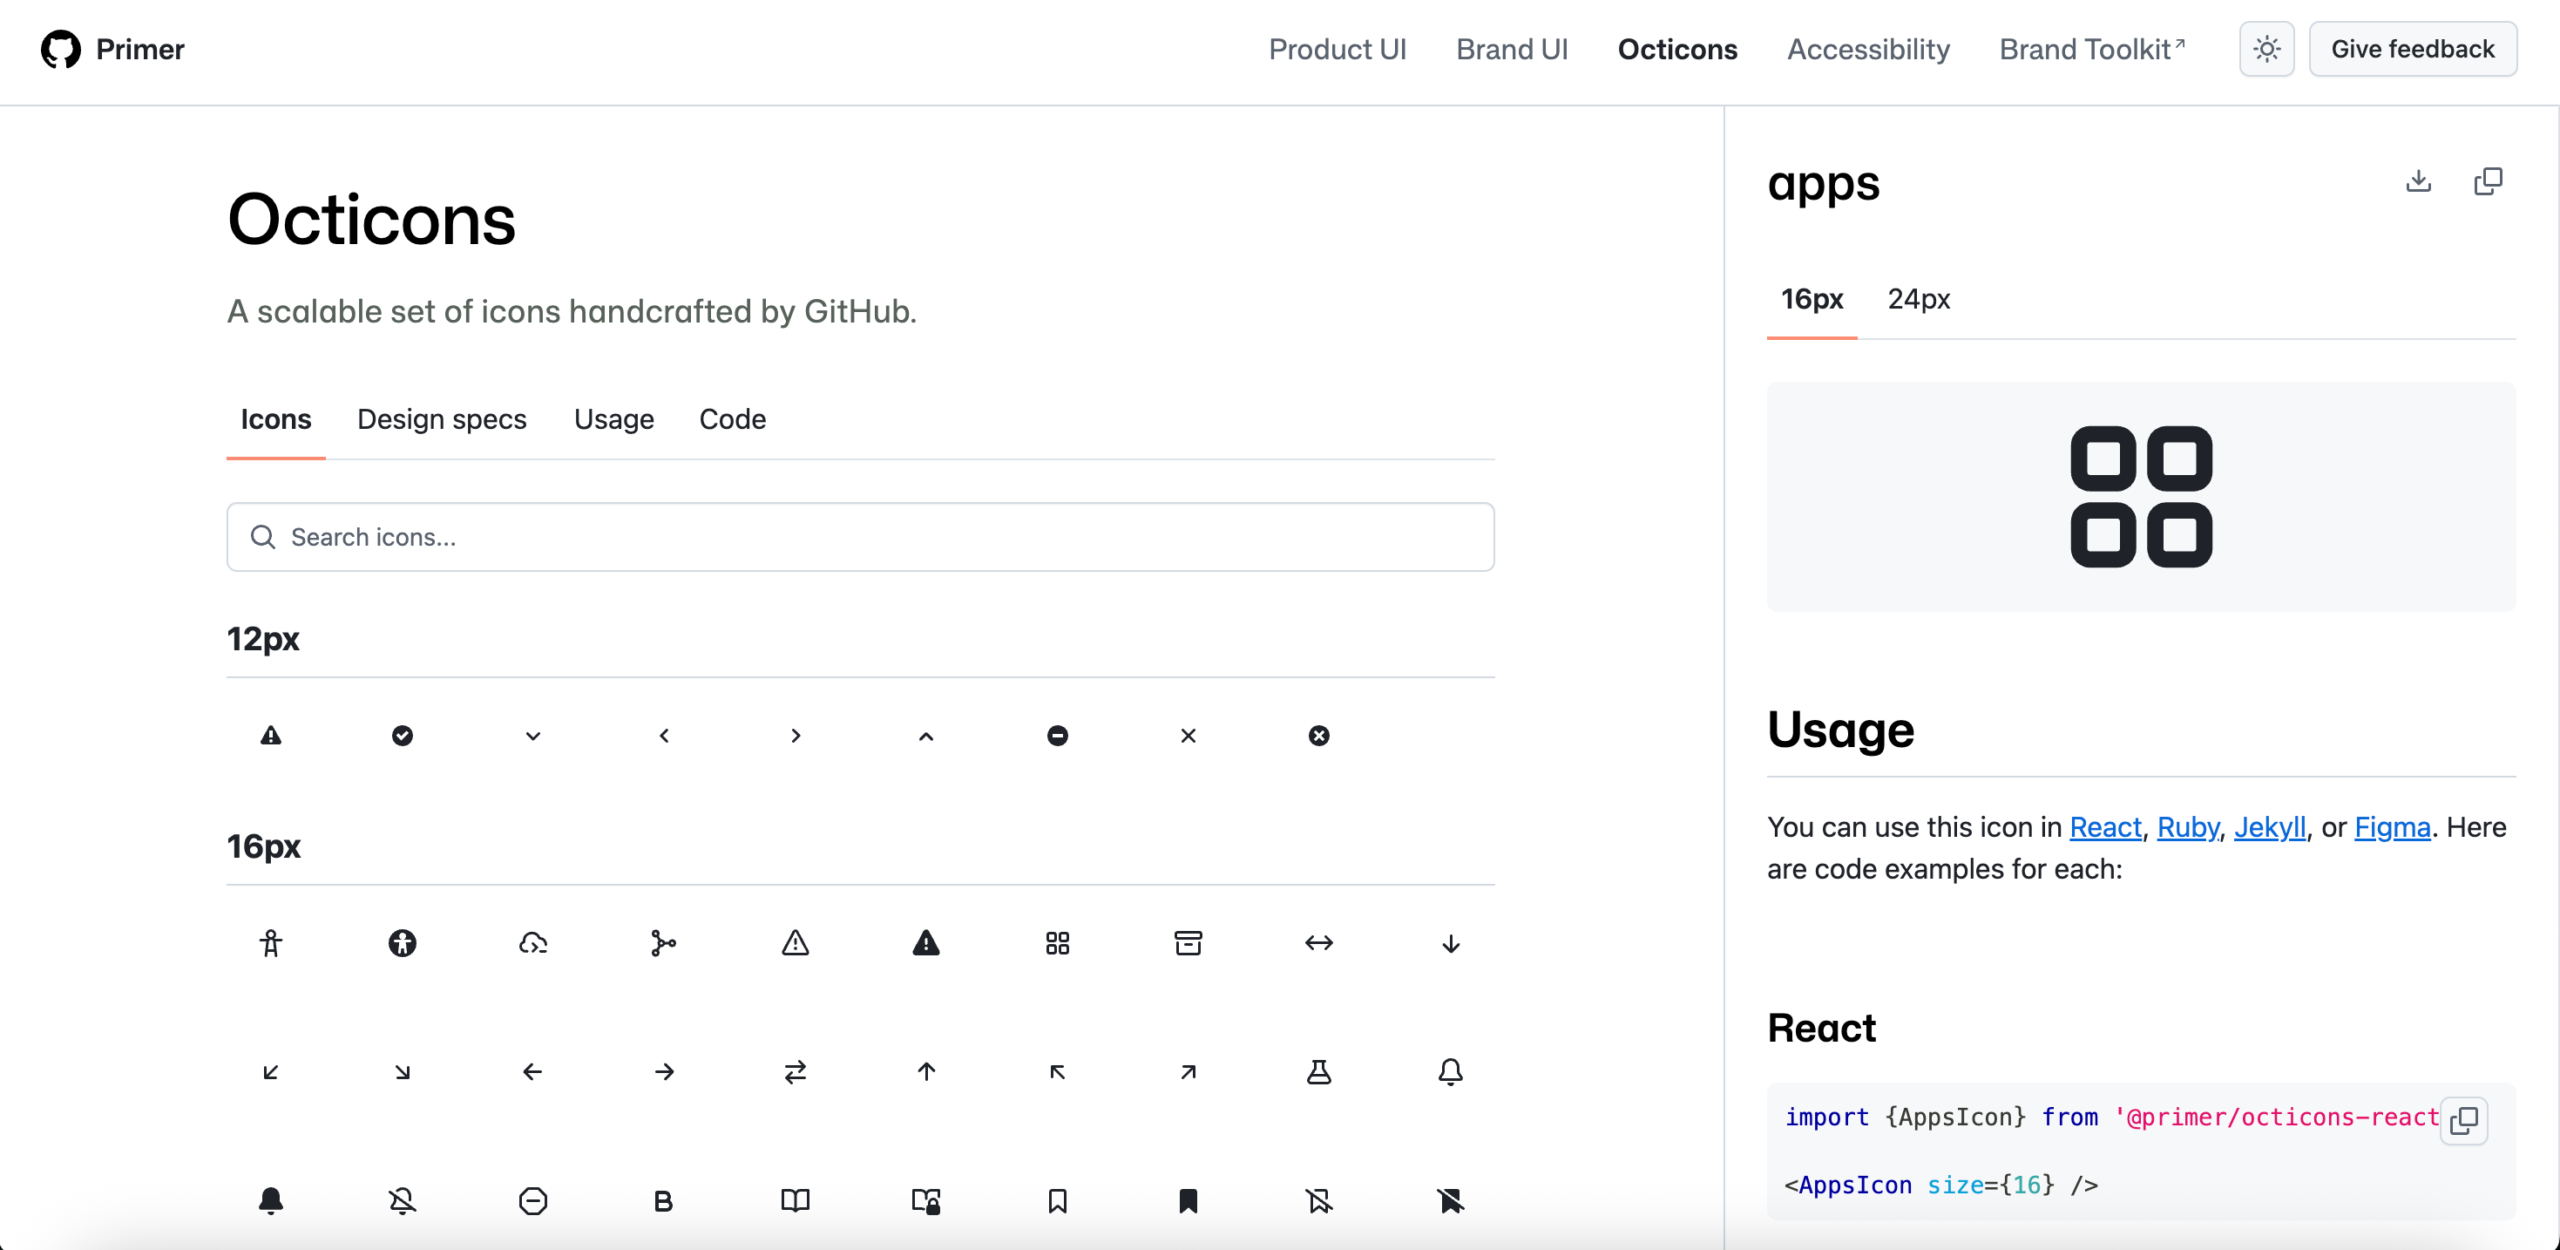Select the arrow-left icon
Viewport: 2560px width, 1250px height.
(533, 1072)
